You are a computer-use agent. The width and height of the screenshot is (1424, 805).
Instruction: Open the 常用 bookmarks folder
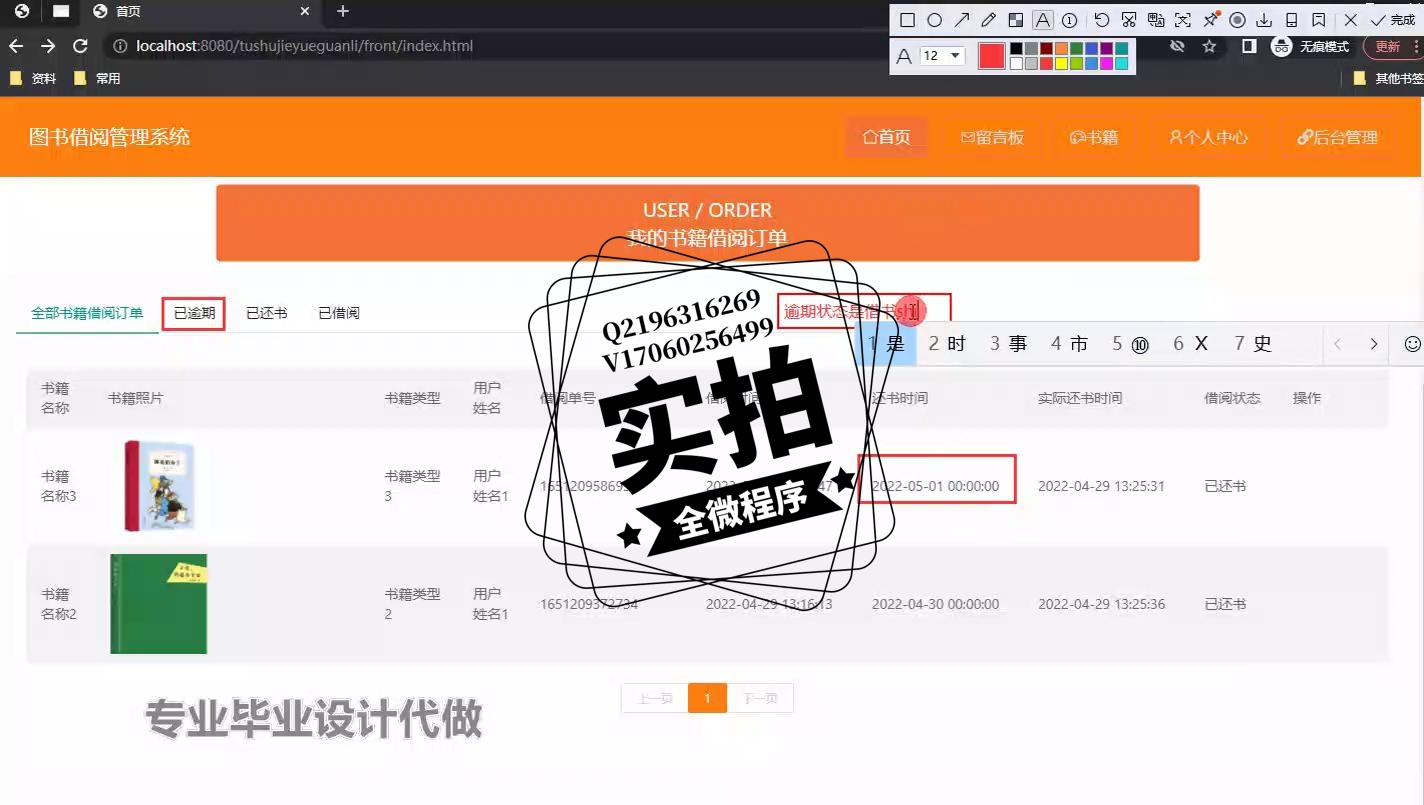[x=97, y=78]
